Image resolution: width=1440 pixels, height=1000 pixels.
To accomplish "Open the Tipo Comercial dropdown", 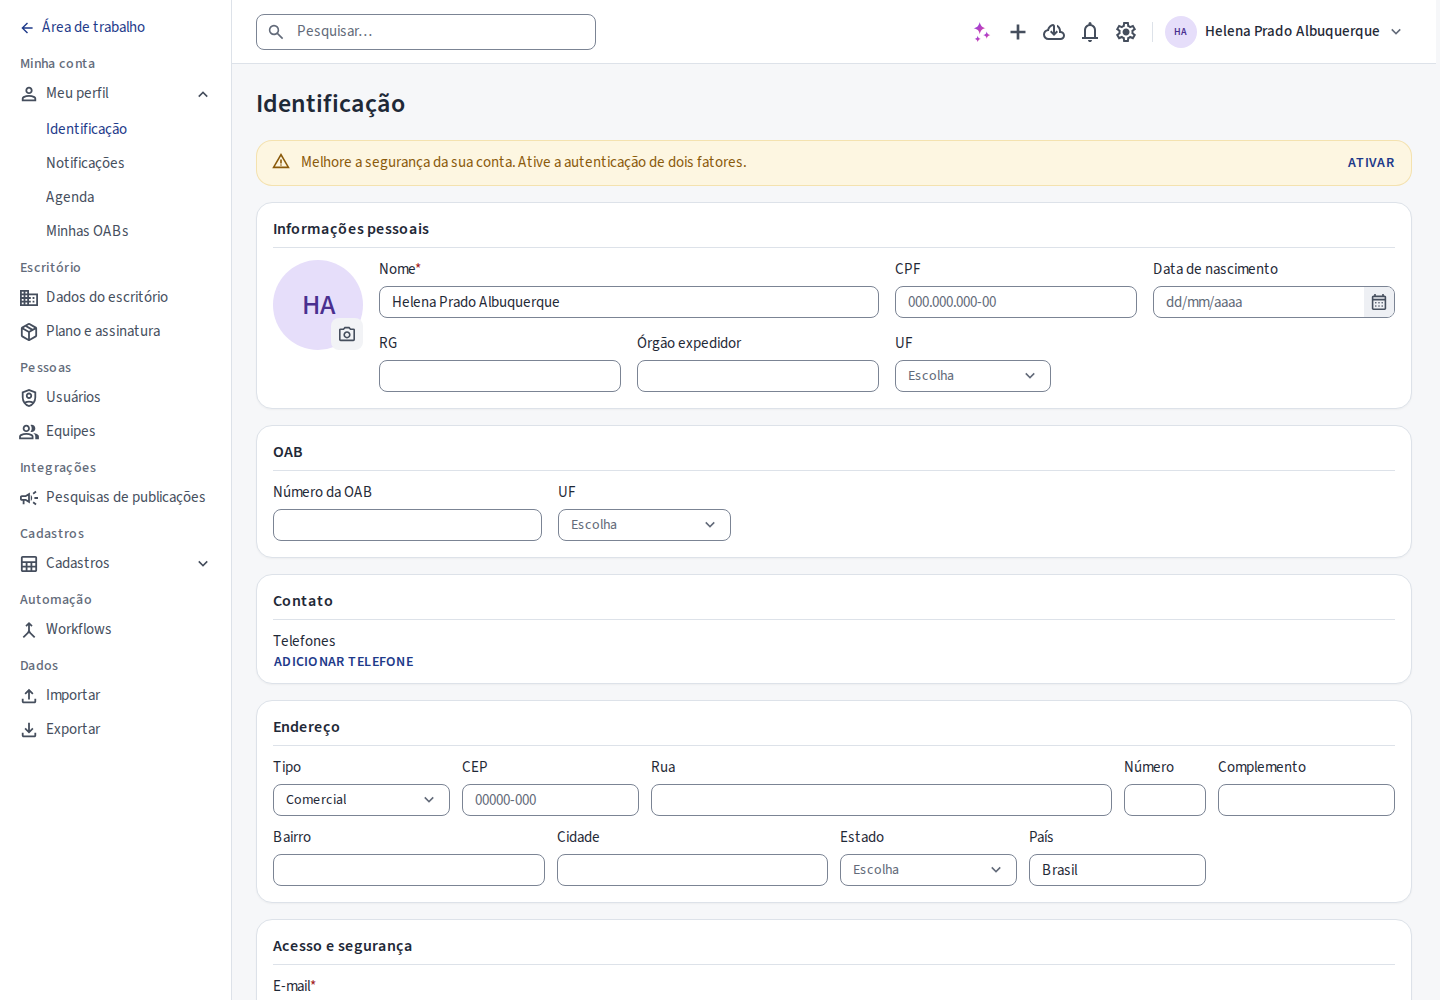I will click(x=361, y=800).
